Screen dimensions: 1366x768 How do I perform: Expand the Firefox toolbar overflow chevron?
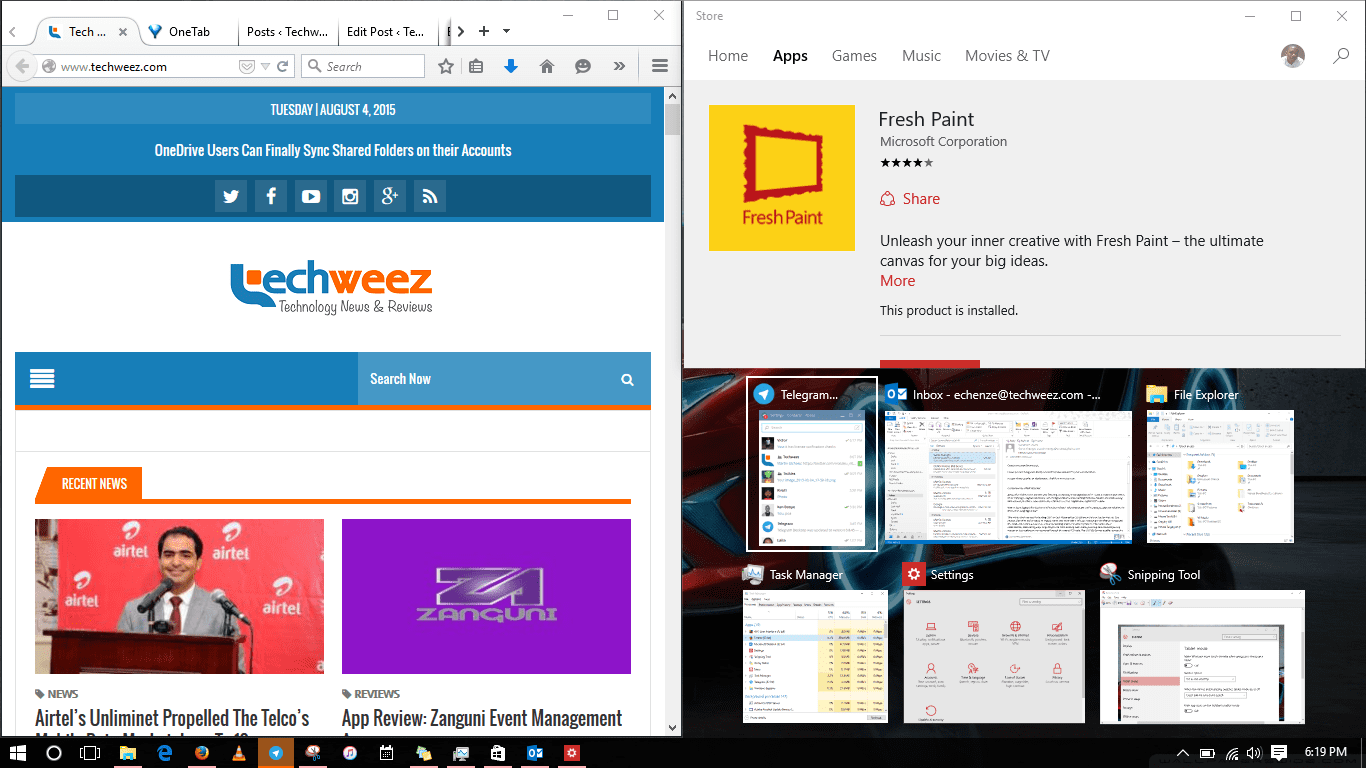point(619,67)
